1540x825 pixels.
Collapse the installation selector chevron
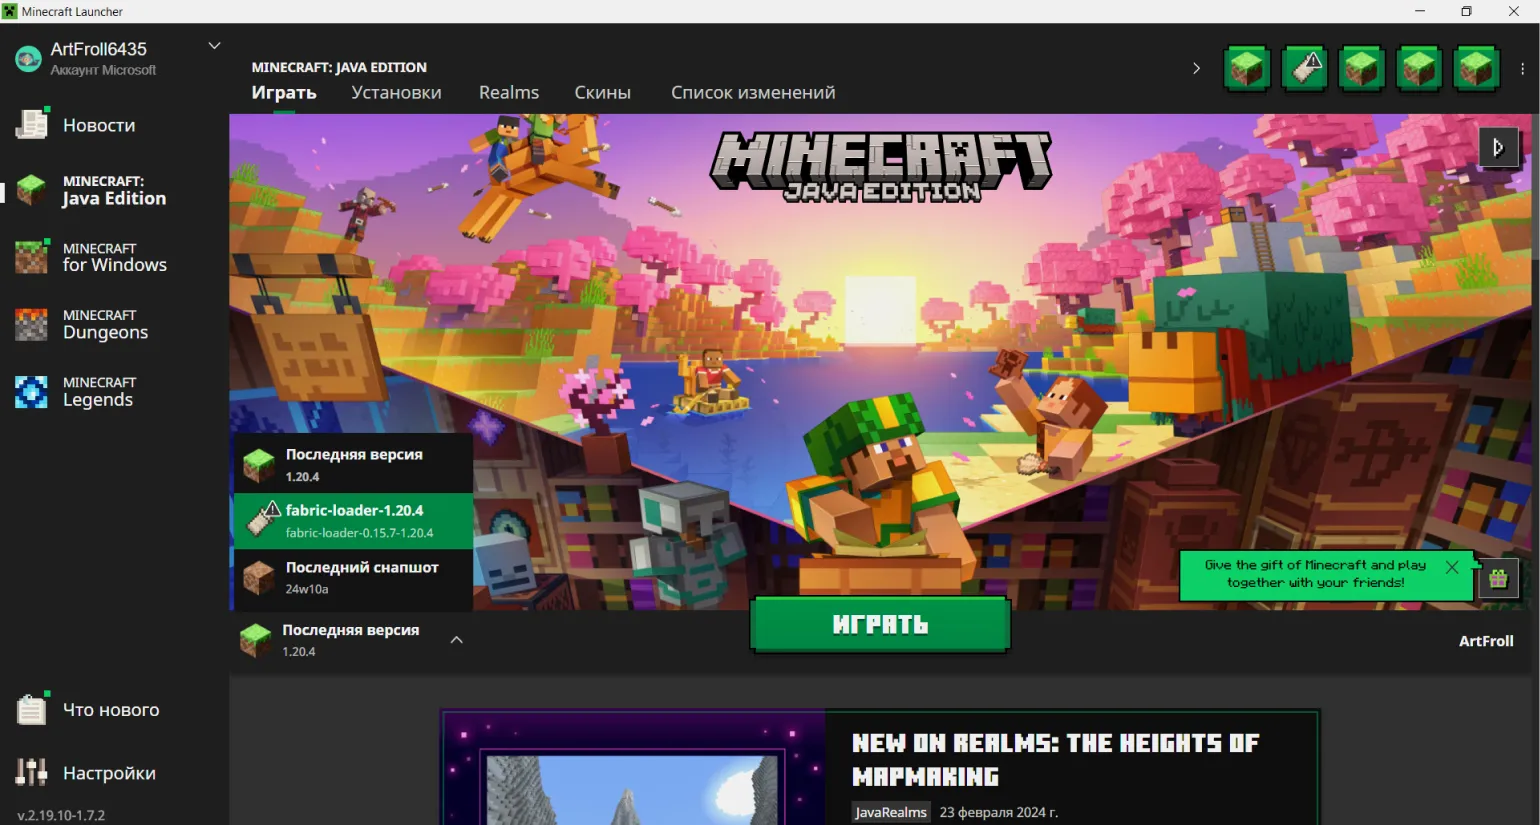point(456,640)
